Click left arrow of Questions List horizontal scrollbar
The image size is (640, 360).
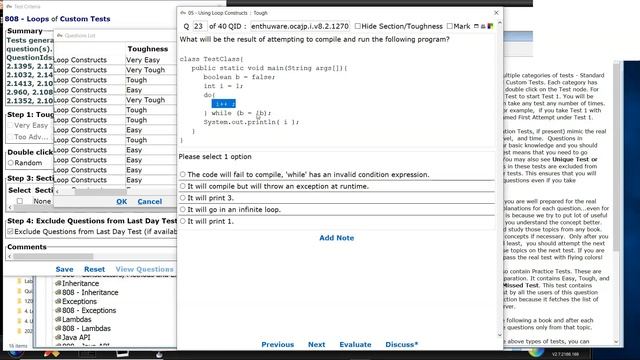pyautogui.click(x=57, y=191)
